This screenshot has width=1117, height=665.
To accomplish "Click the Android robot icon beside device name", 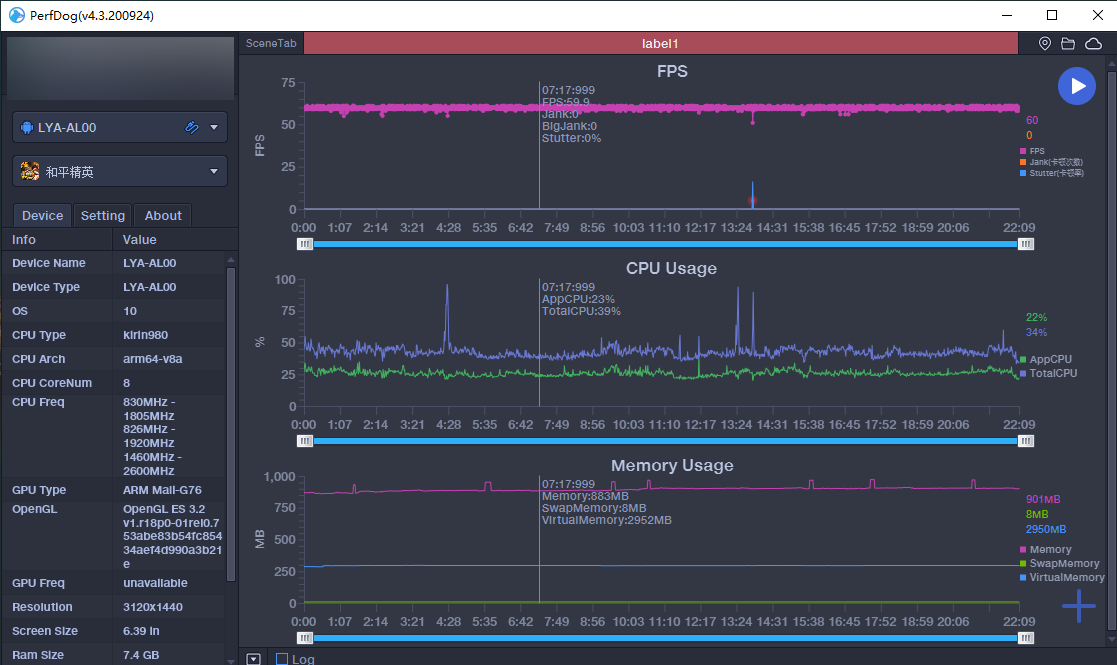I will pyautogui.click(x=27, y=128).
